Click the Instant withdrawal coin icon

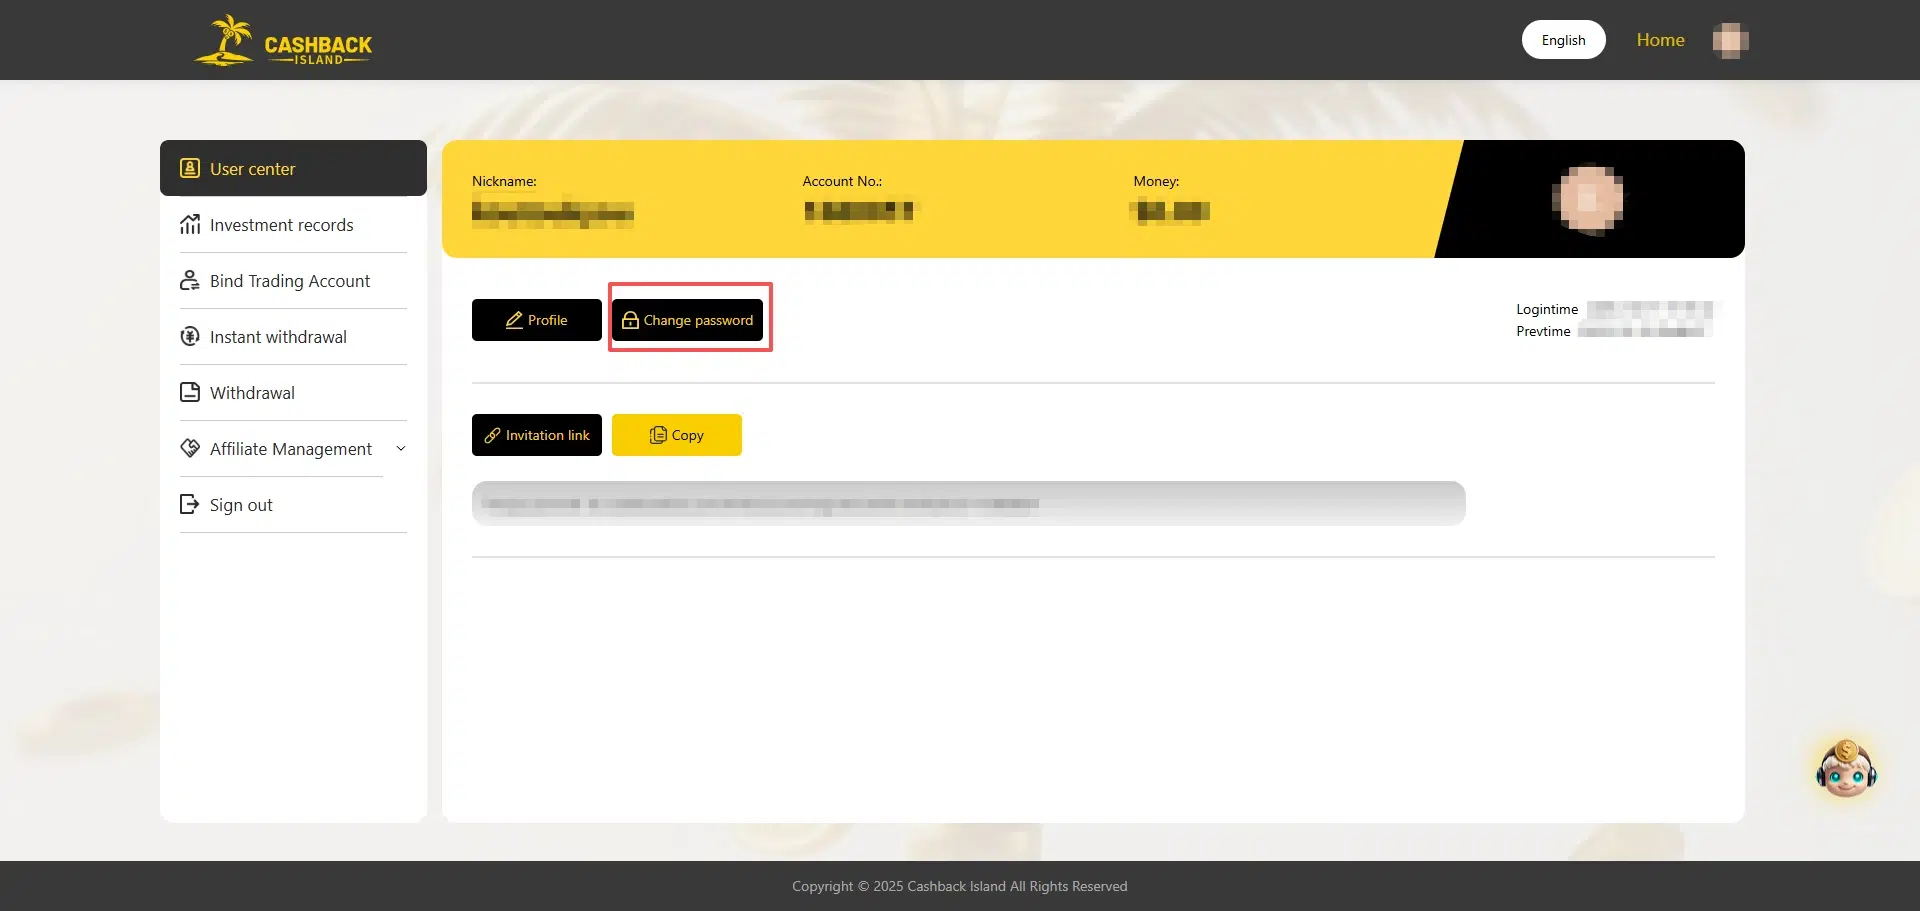click(x=190, y=336)
